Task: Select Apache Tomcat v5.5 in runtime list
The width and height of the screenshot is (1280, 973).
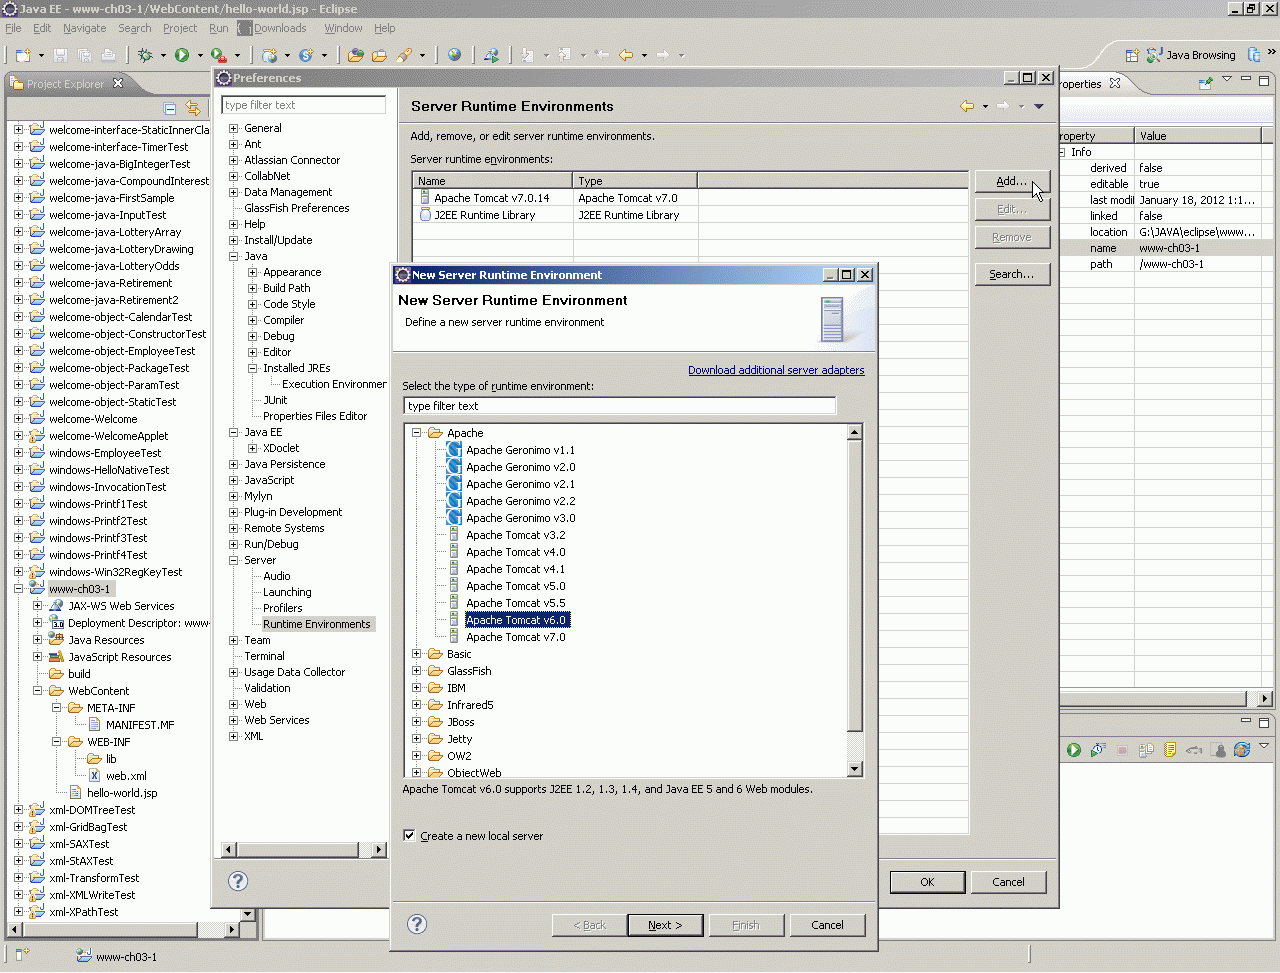Action: coord(515,603)
